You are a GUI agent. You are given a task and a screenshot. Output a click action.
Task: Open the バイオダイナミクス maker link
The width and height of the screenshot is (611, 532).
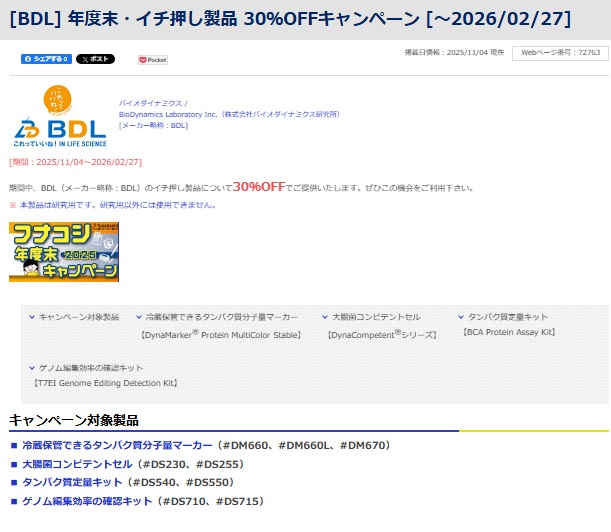[x=153, y=103]
